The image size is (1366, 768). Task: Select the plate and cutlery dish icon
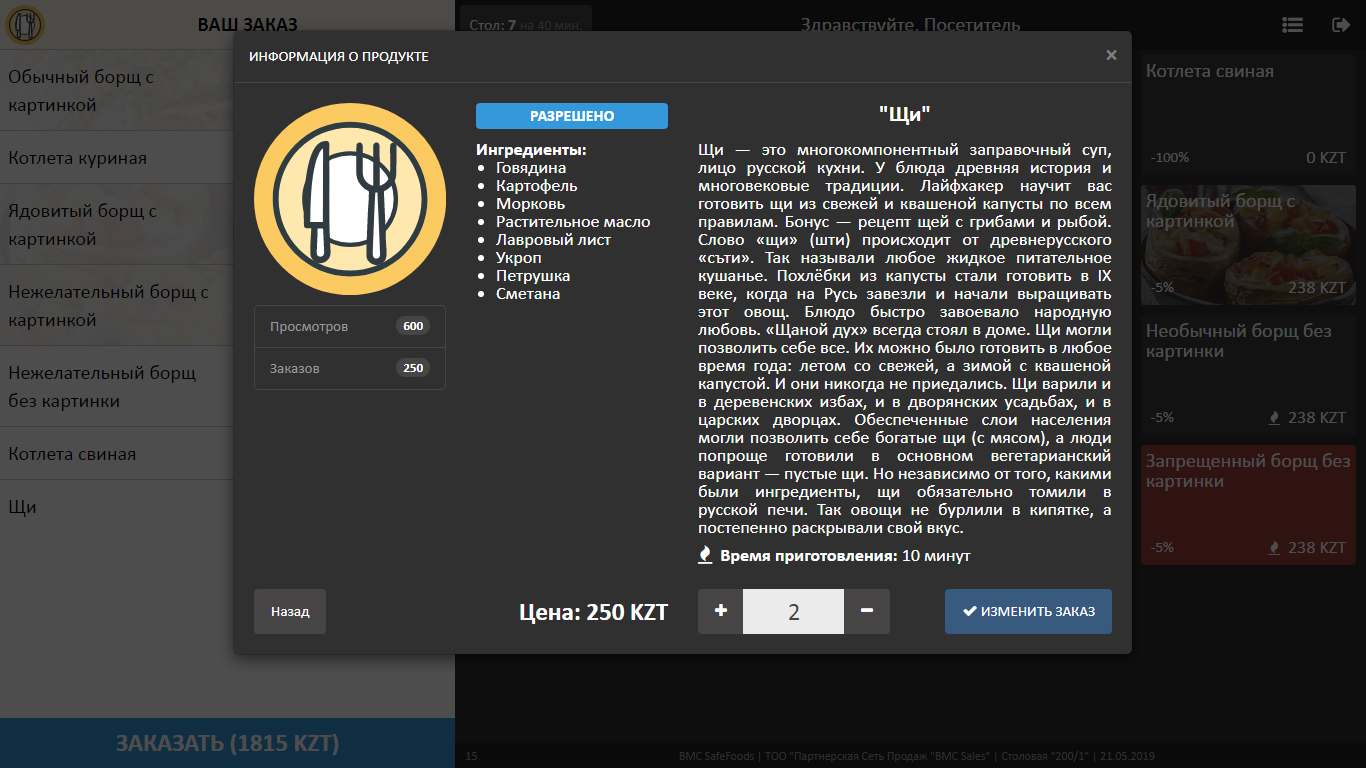pos(350,199)
